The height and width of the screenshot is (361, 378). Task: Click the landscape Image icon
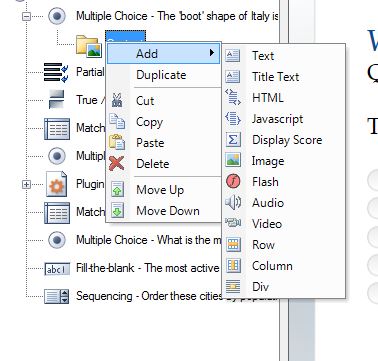(233, 161)
